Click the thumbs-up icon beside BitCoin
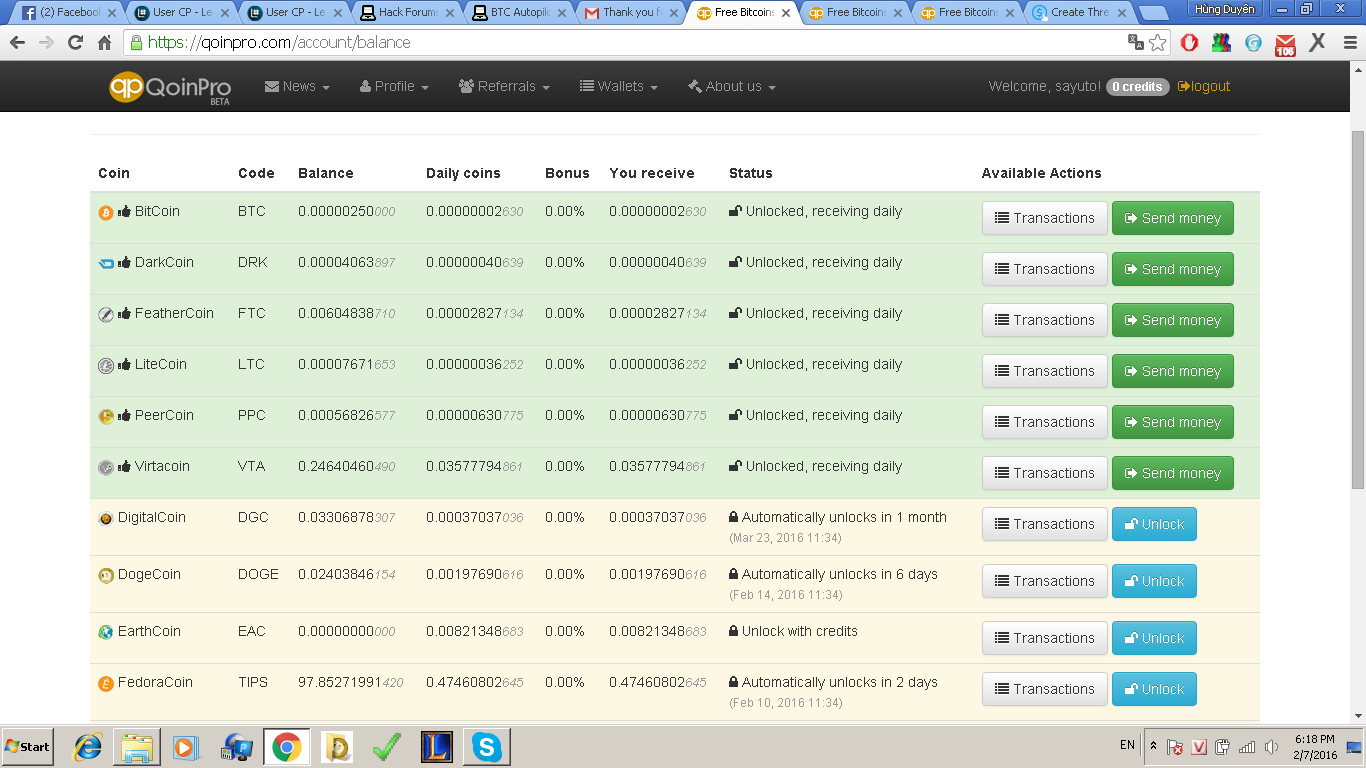The image size is (1366, 768). click(x=125, y=211)
